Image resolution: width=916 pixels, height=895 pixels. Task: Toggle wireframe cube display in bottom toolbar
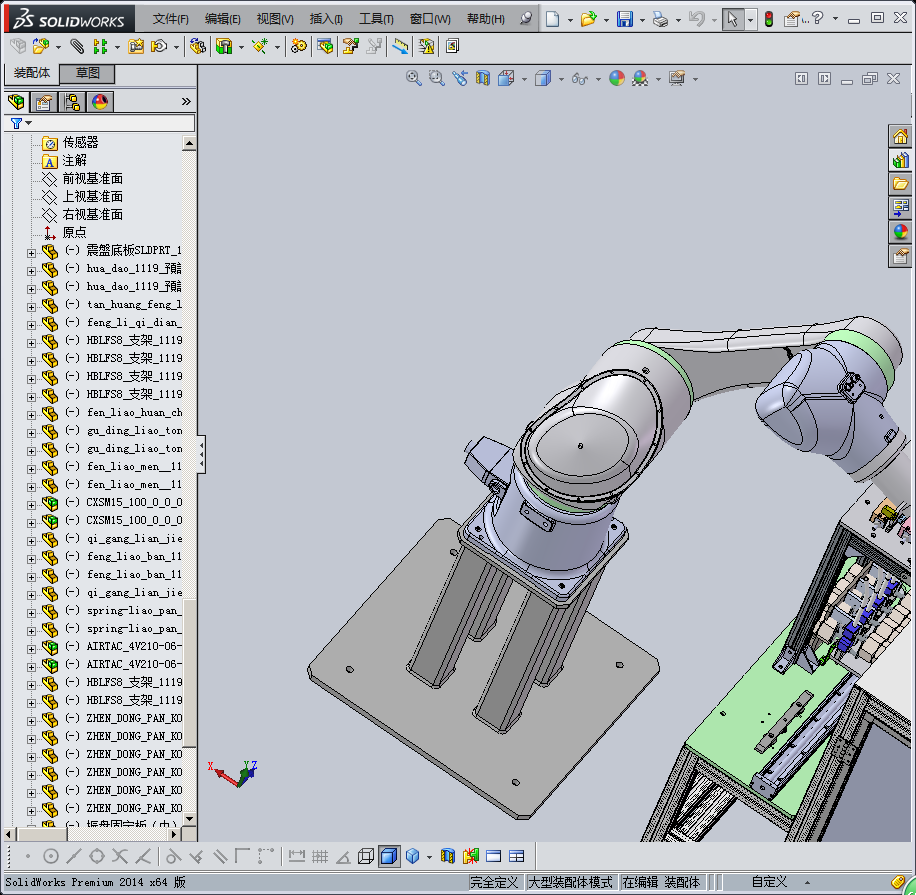pyautogui.click(x=366, y=856)
